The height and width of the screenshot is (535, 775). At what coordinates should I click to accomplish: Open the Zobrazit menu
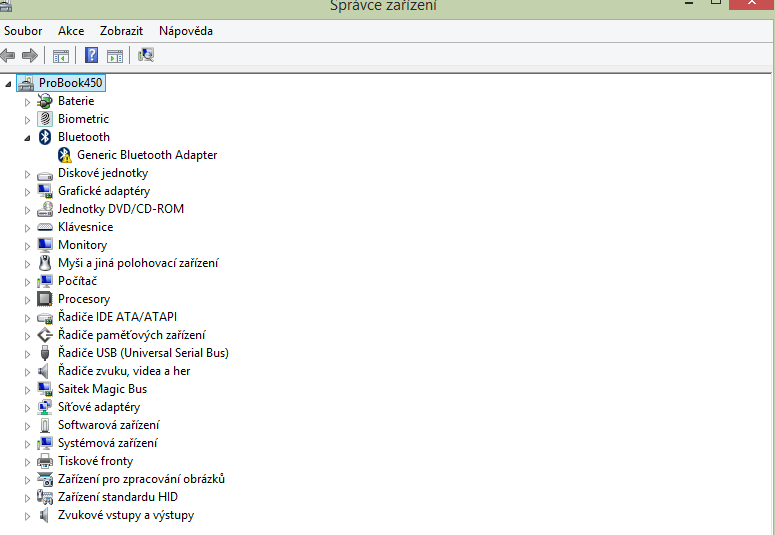[x=122, y=31]
